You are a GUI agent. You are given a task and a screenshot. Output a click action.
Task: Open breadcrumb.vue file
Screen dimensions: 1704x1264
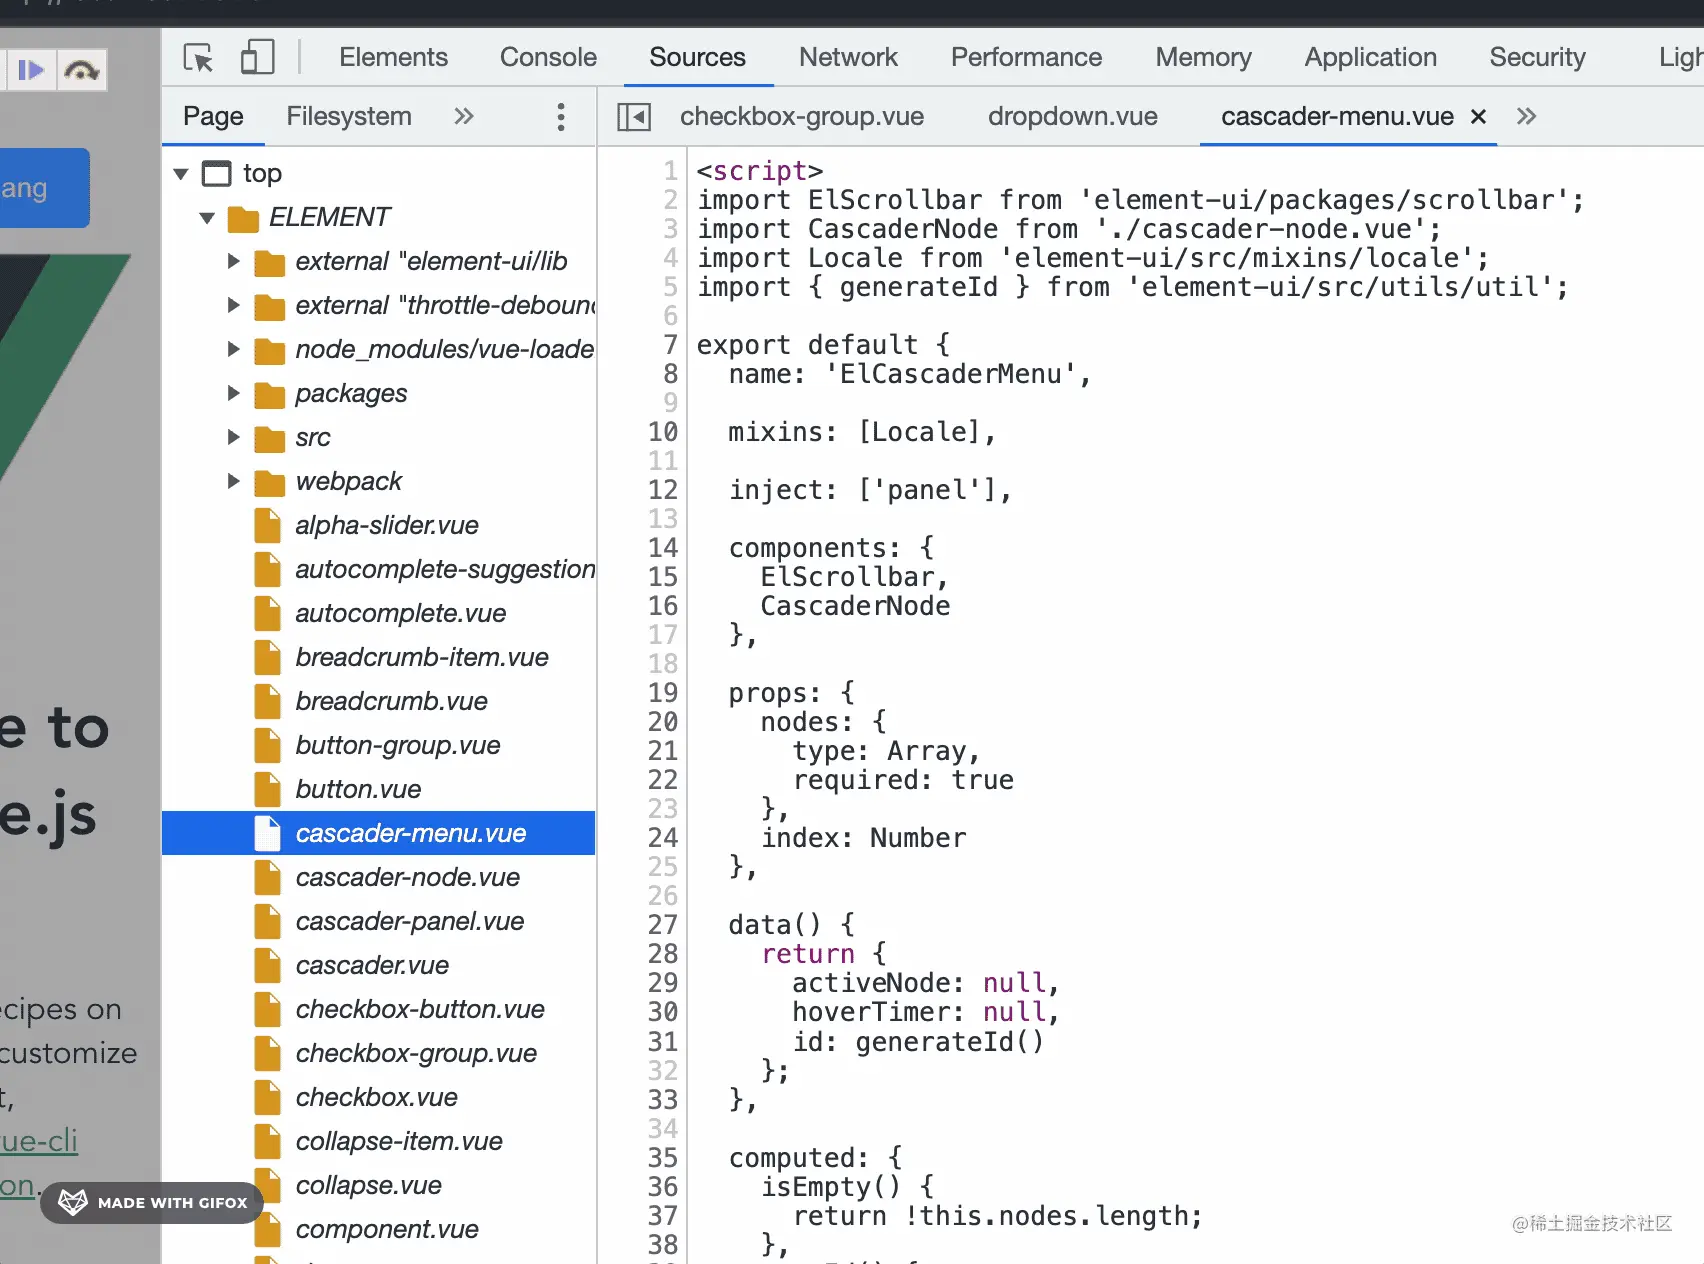pos(391,701)
